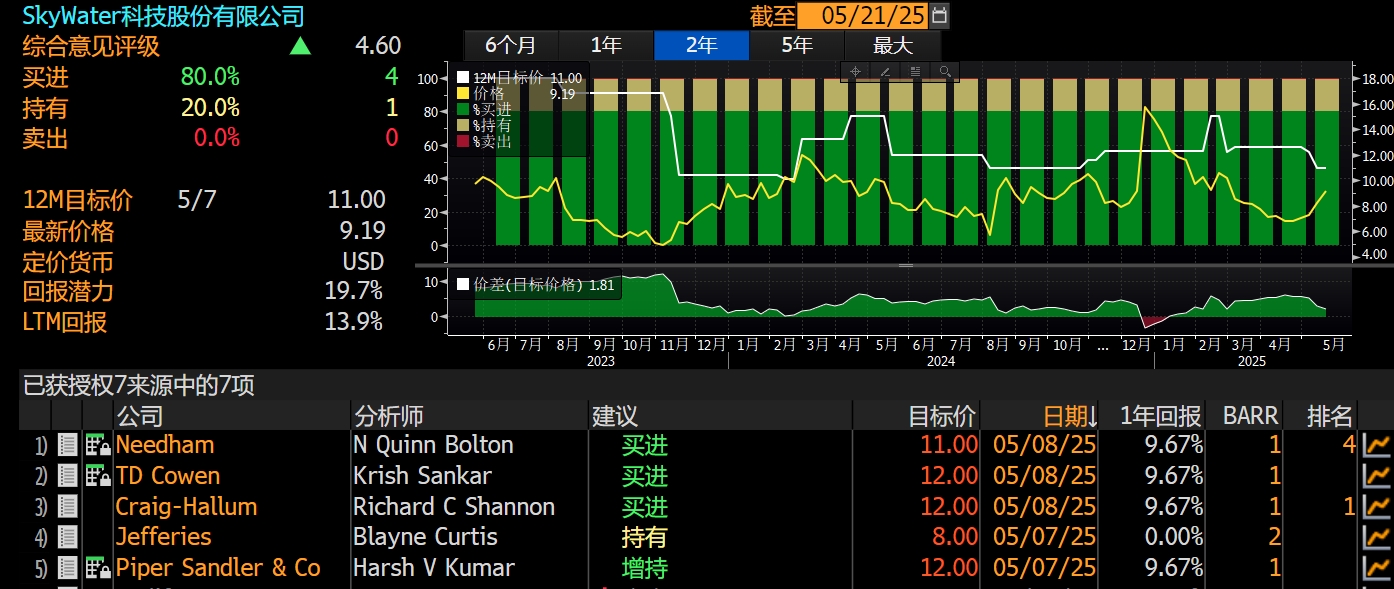
Task: Click the sort arrow on the 日期 column
Action: pos(1093,416)
